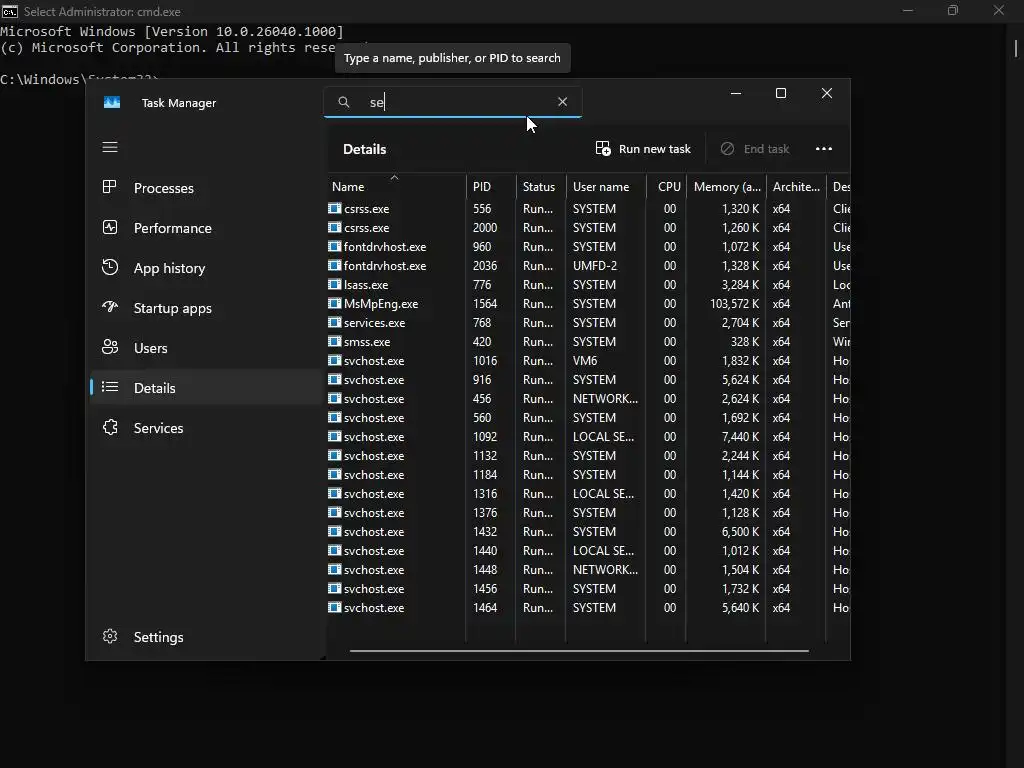Open the three-dot more options menu
This screenshot has height=768, width=1024.
pos(824,149)
